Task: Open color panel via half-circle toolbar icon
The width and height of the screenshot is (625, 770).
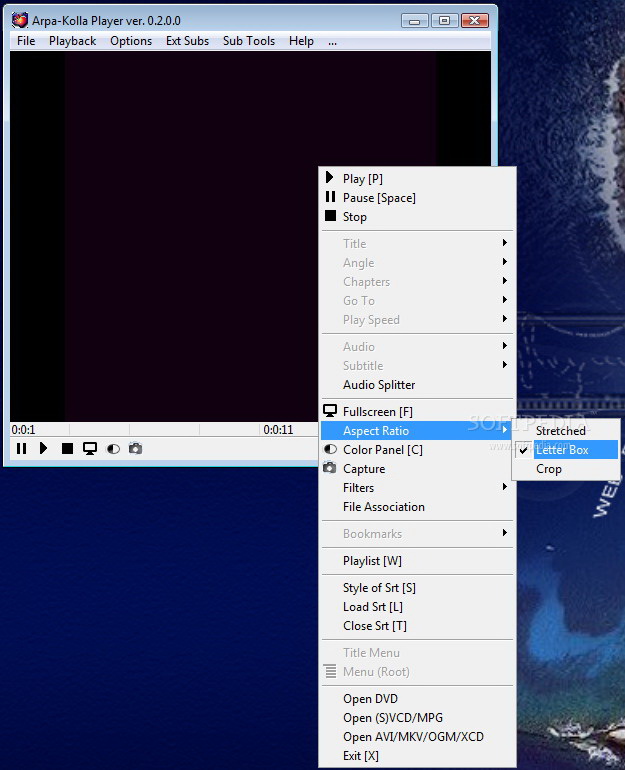Action: tap(113, 449)
